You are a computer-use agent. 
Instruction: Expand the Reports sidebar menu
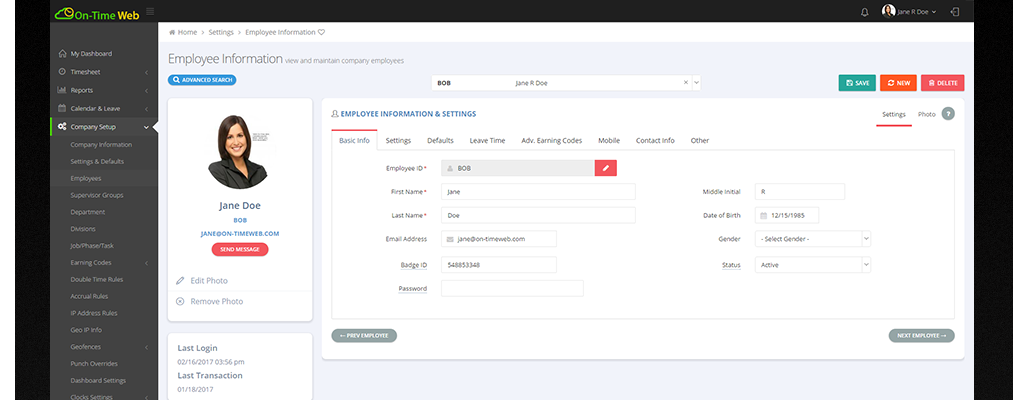click(x=104, y=90)
